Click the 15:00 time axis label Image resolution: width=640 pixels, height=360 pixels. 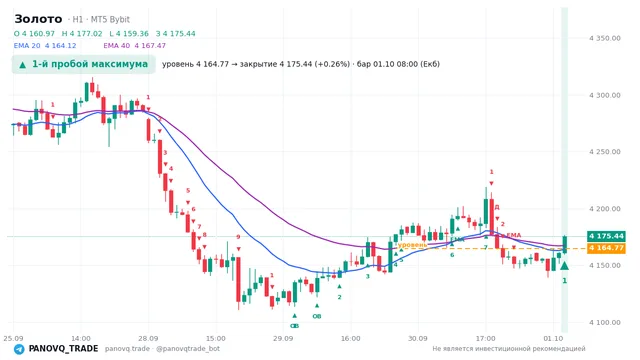point(216,338)
